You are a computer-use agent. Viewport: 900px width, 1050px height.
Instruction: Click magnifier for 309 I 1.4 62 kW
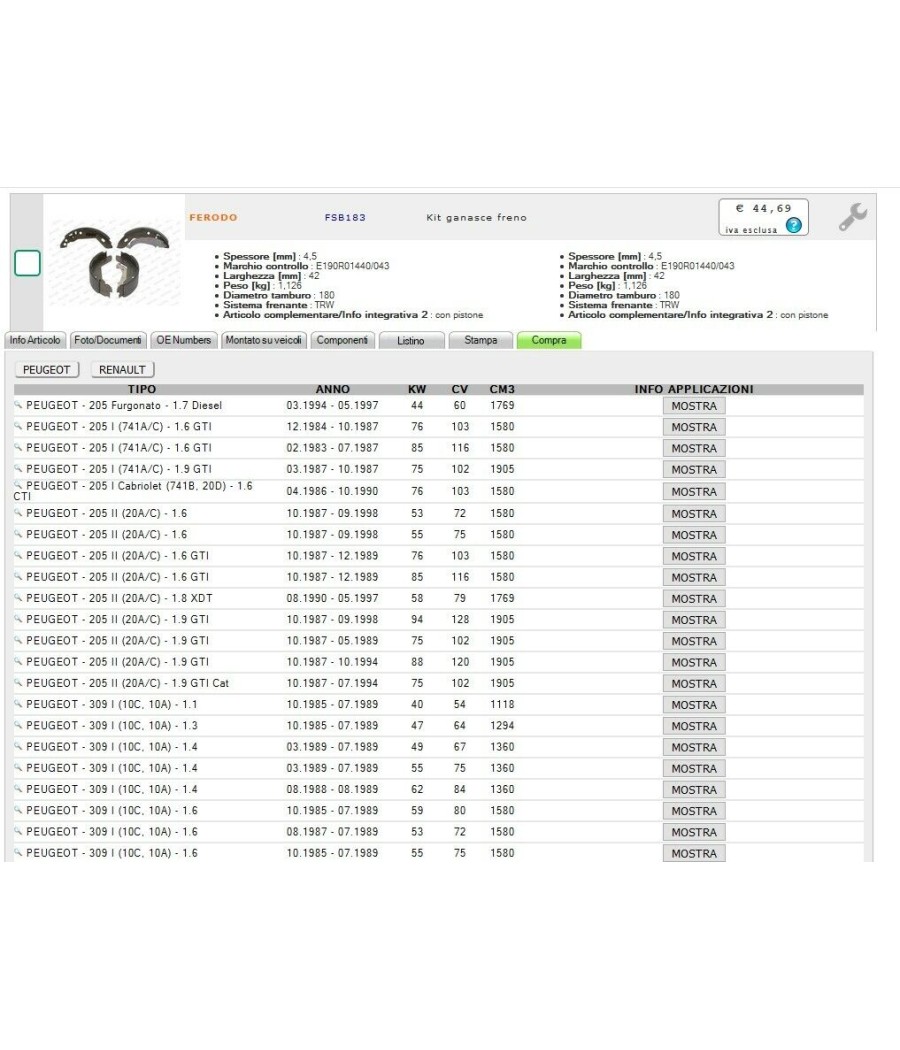18,789
